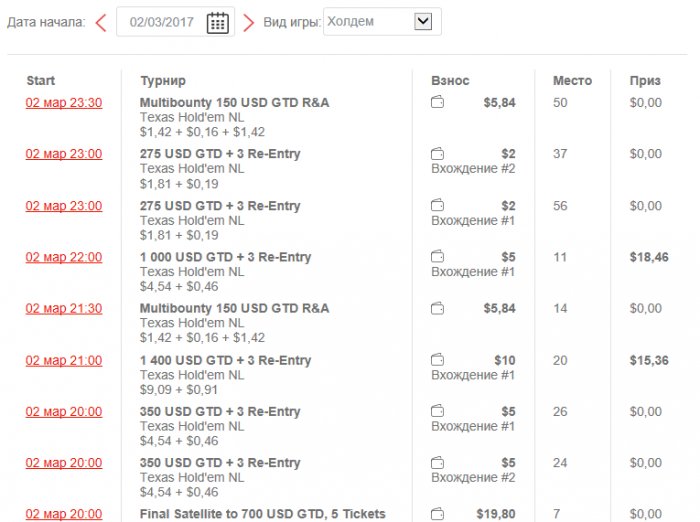Sort by the Взнос column header
This screenshot has height=522, width=700.
tap(450, 80)
